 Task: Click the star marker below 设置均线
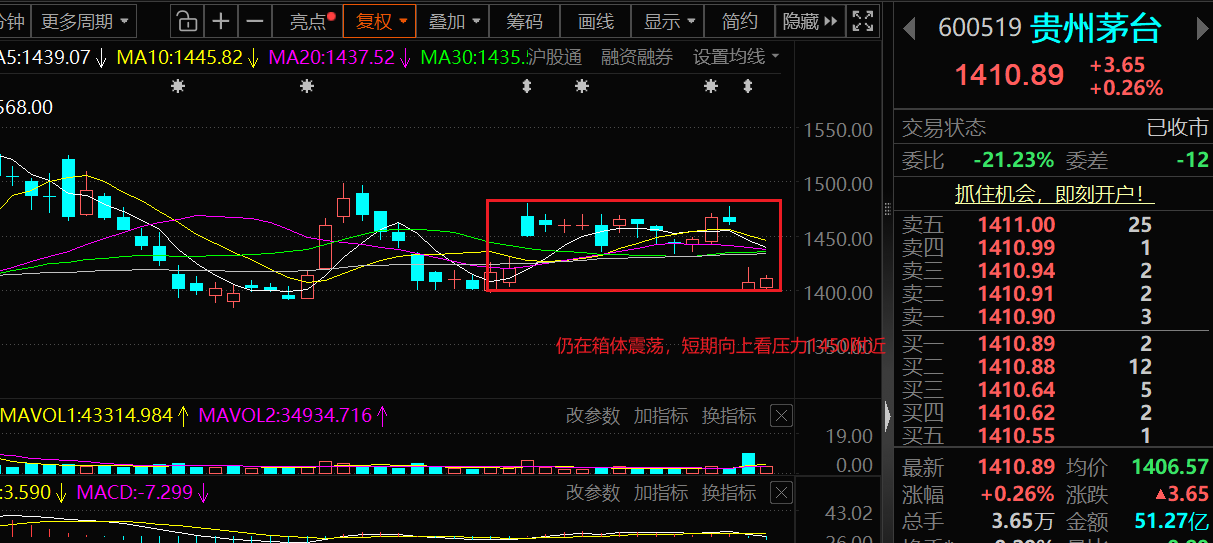click(711, 87)
